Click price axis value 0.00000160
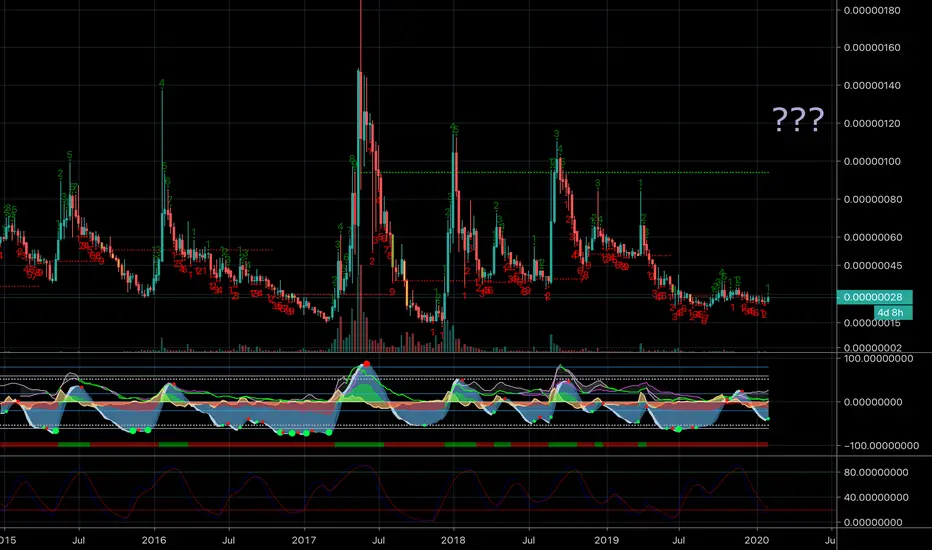This screenshot has height=550, width=932. click(x=872, y=48)
